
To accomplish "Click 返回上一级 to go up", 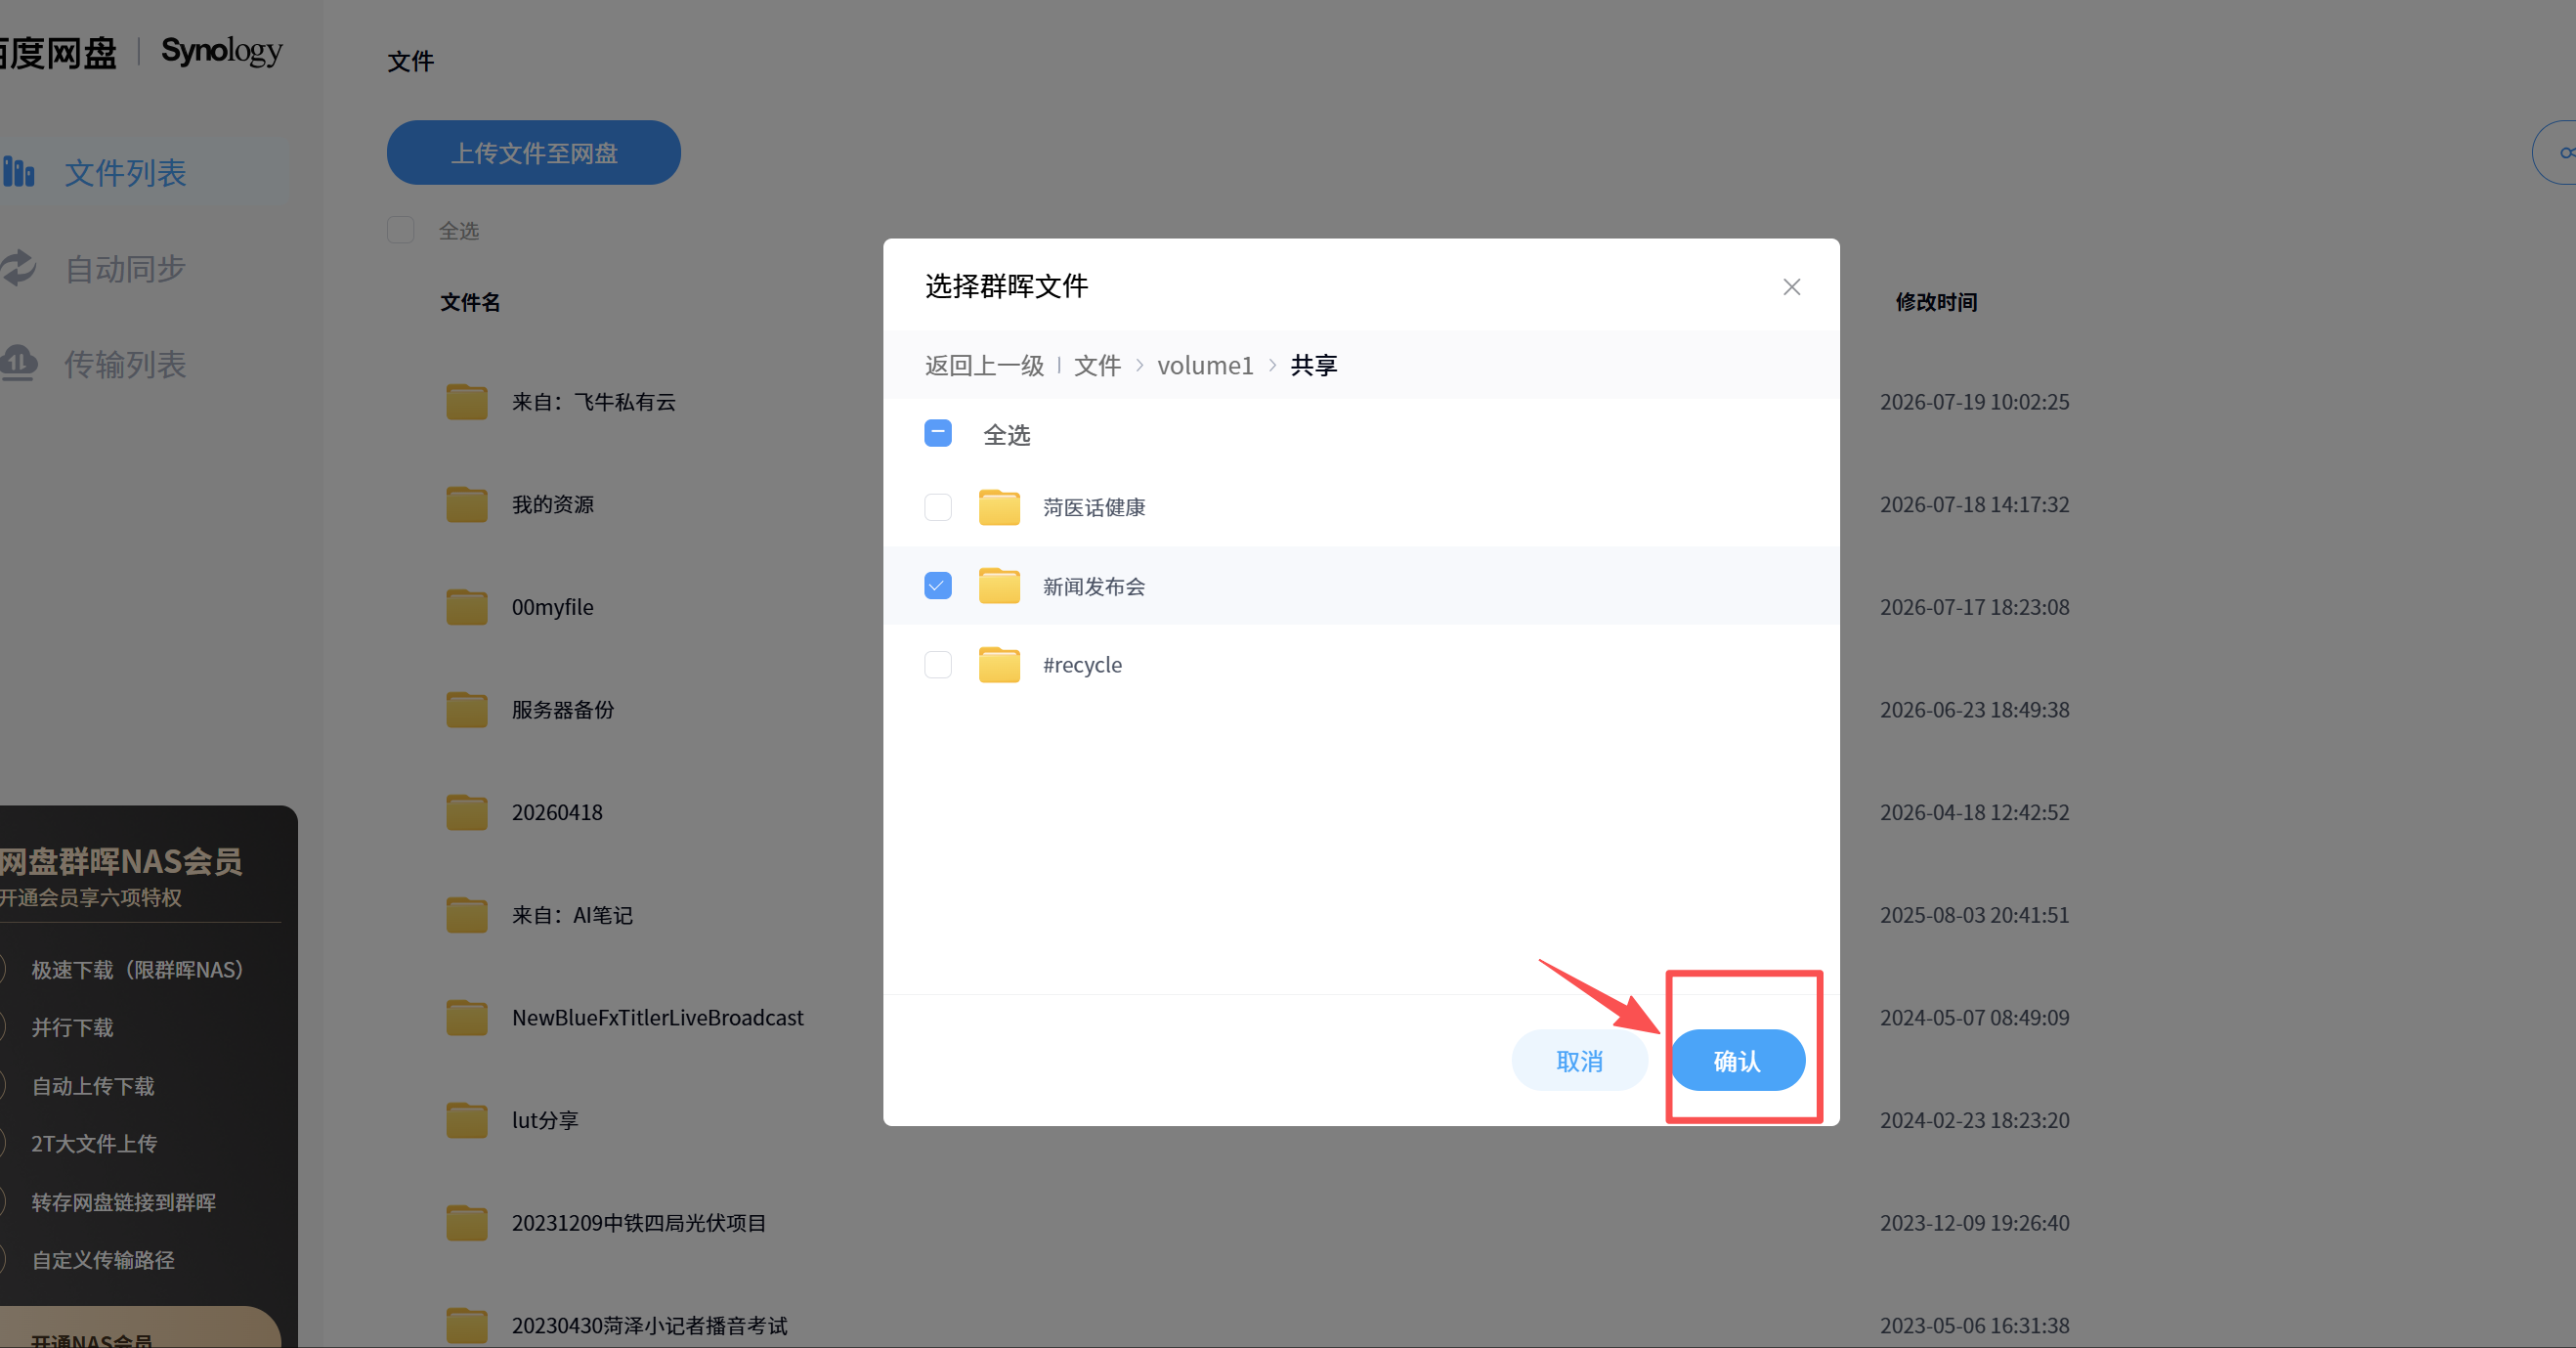I will click(984, 365).
